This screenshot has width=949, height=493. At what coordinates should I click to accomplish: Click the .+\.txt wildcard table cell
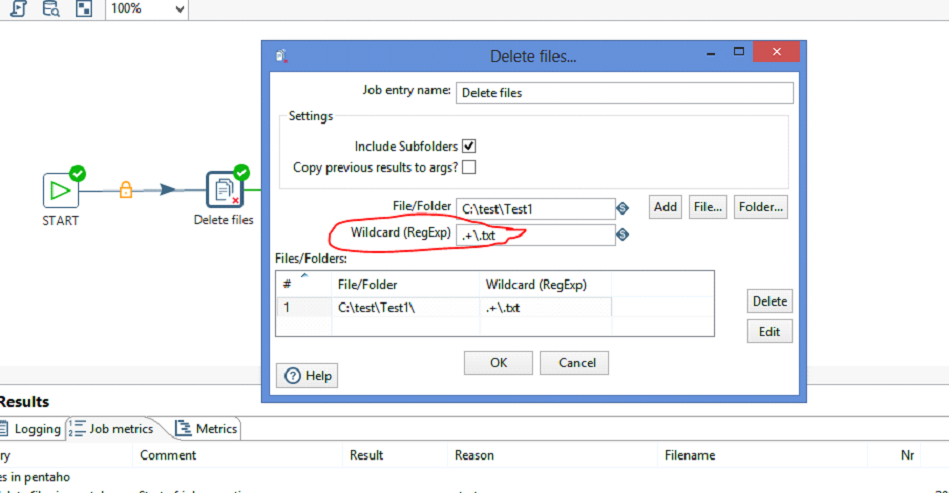pos(545,307)
